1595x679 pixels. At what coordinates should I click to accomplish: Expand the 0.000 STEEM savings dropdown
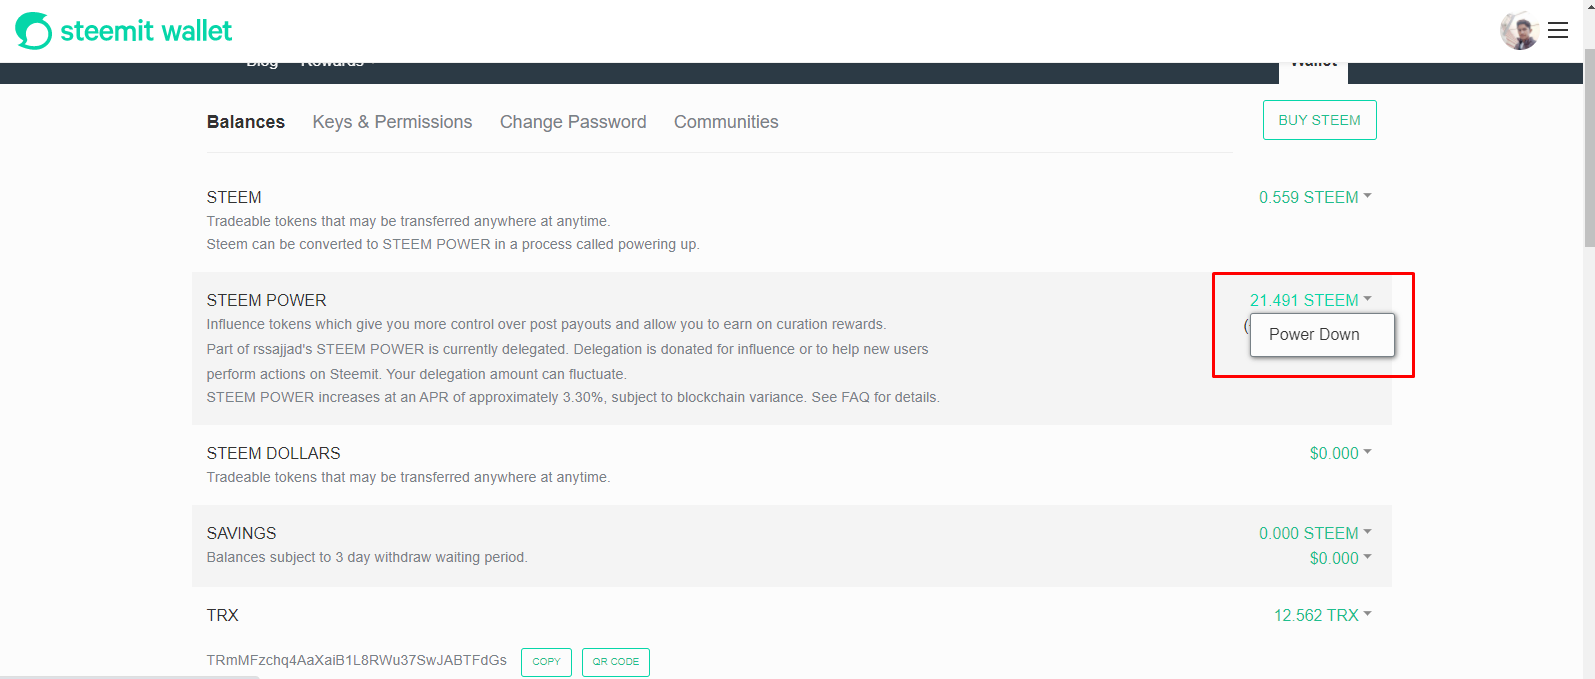point(1315,533)
